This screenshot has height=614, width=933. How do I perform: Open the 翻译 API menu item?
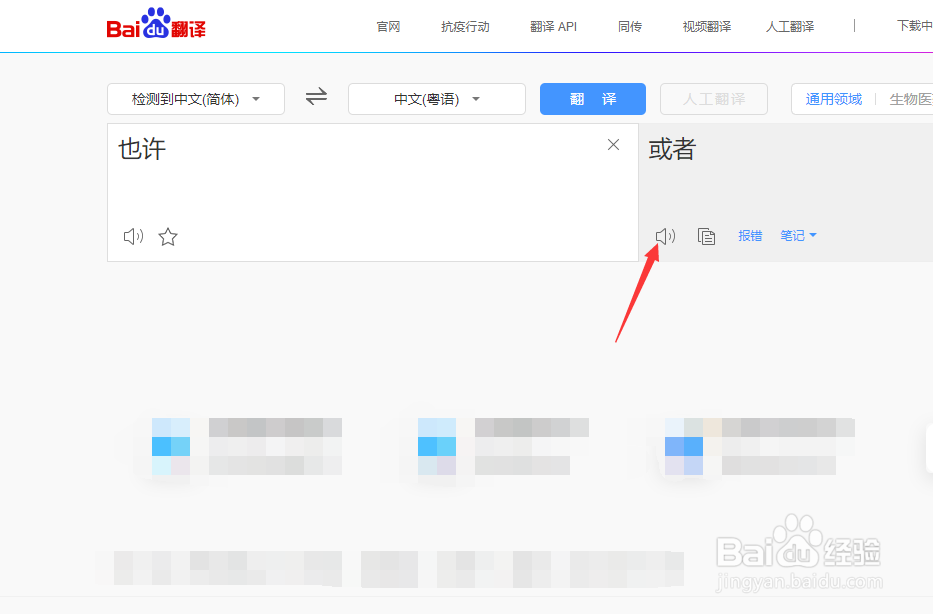554,26
